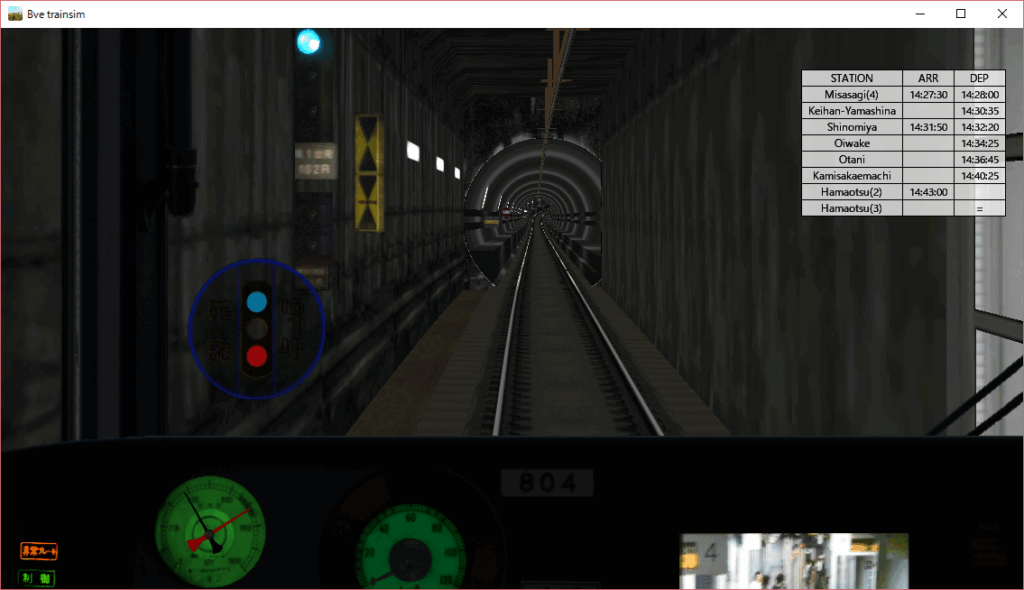
Task: Close the Bve trainsim window
Action: pyautogui.click(x=1002, y=14)
